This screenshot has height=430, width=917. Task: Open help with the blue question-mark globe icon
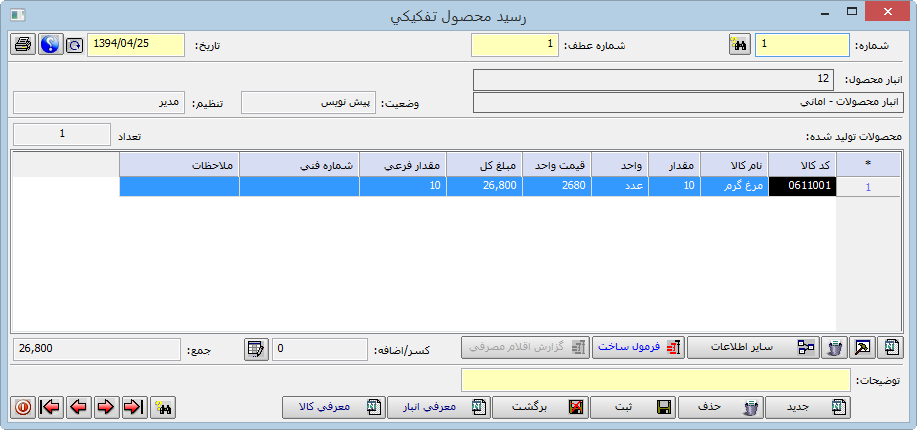coord(51,44)
